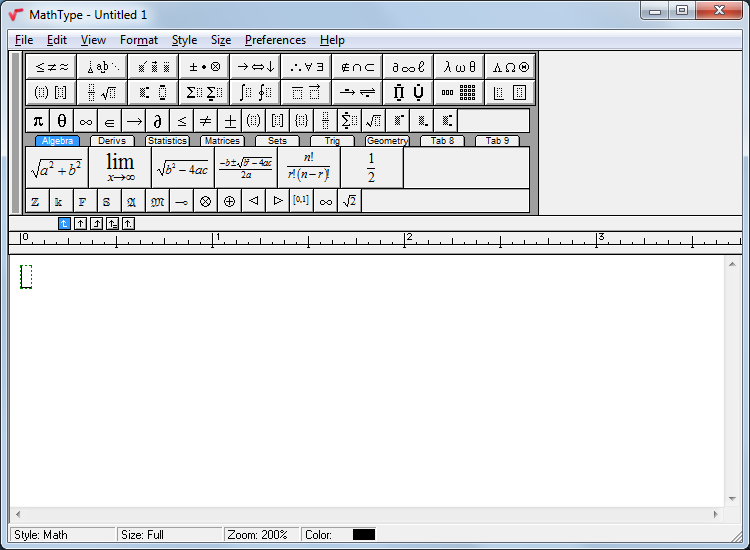The image size is (750, 550).
Task: Insert the pi symbol from the small bar
Action: click(37, 121)
